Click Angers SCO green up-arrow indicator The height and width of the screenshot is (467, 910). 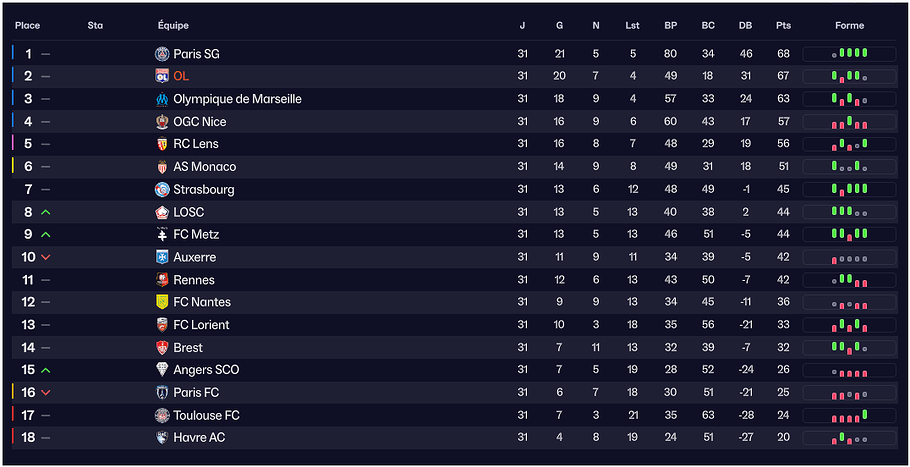coord(46,370)
